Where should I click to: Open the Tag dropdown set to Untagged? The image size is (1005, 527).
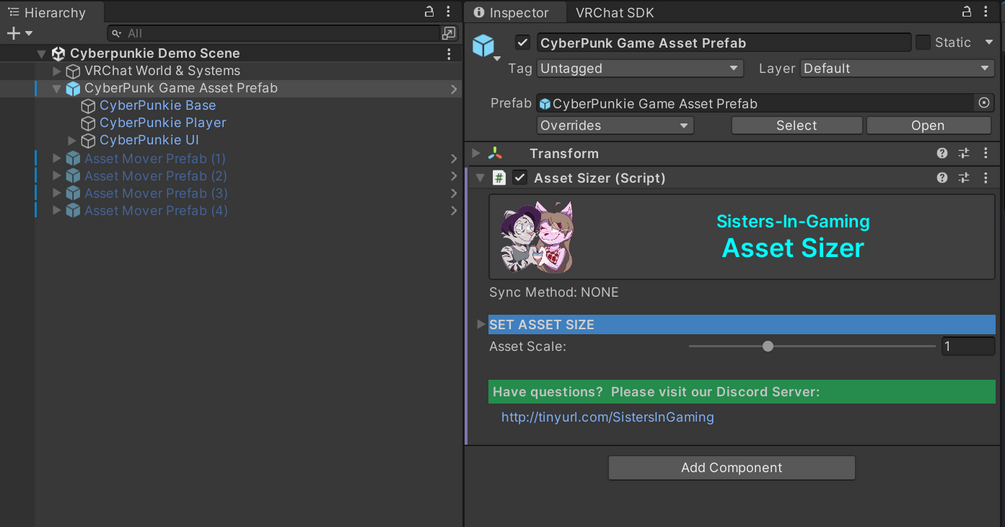pos(639,69)
